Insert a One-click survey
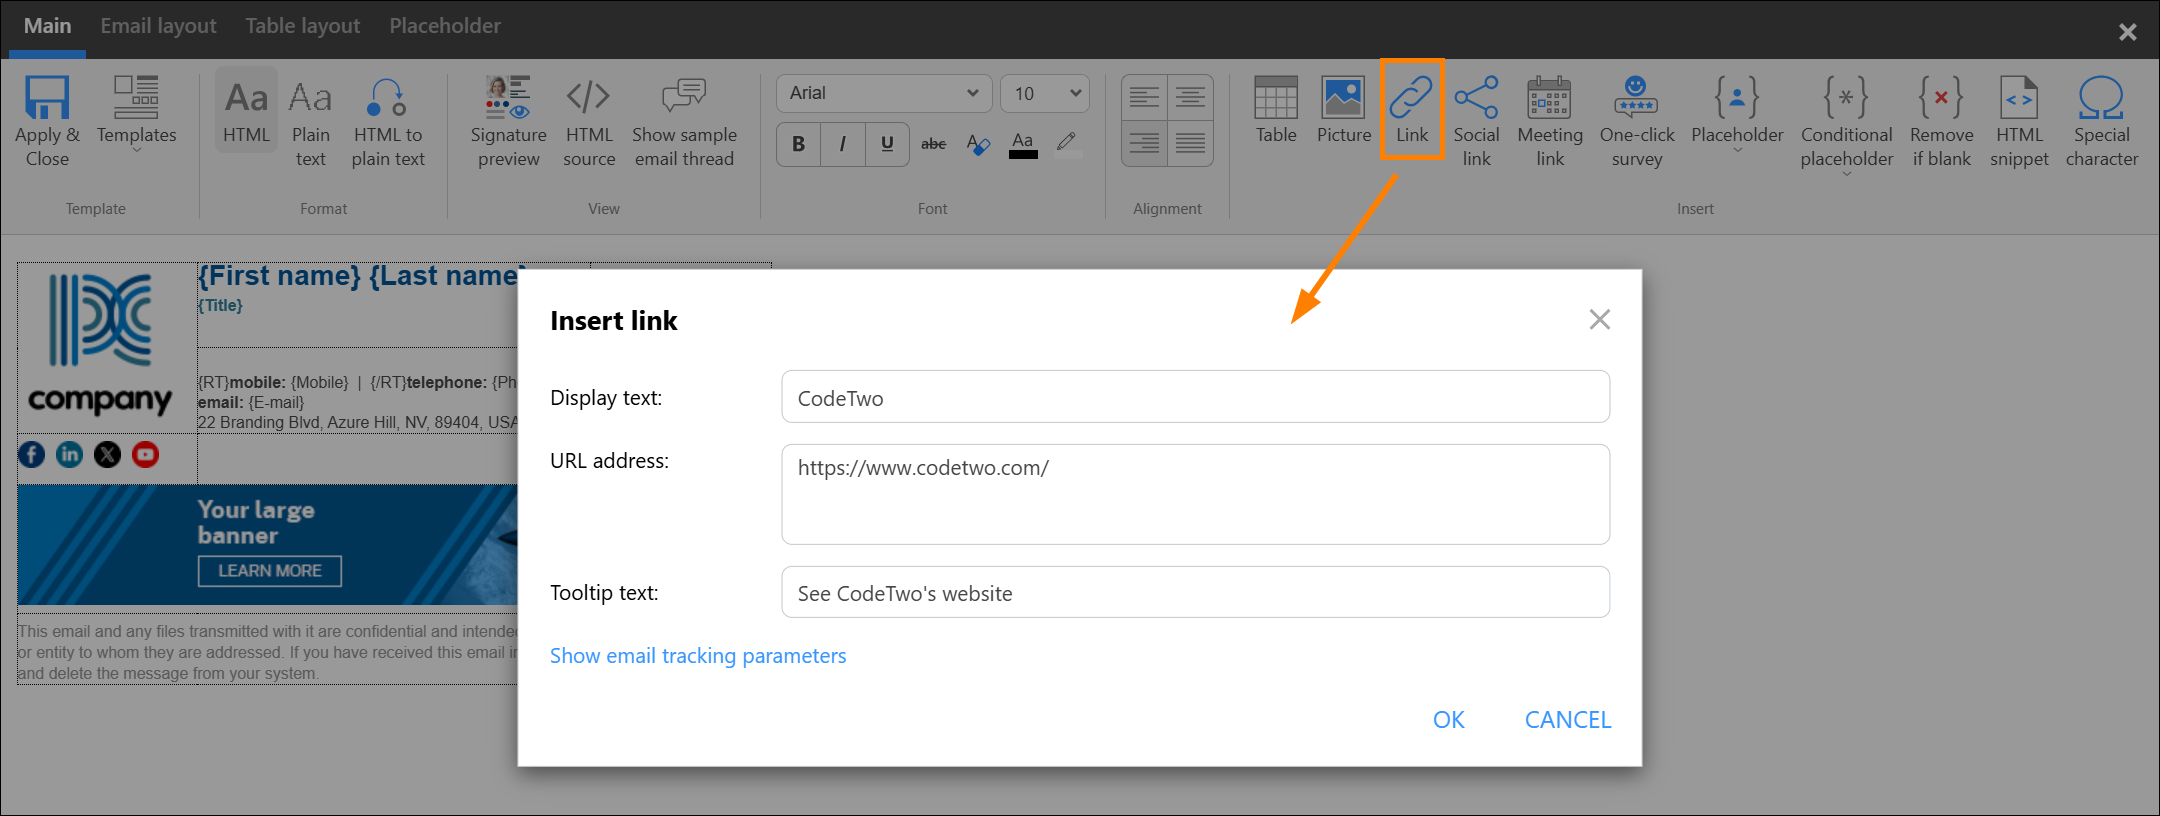The width and height of the screenshot is (2160, 816). pos(1637,122)
